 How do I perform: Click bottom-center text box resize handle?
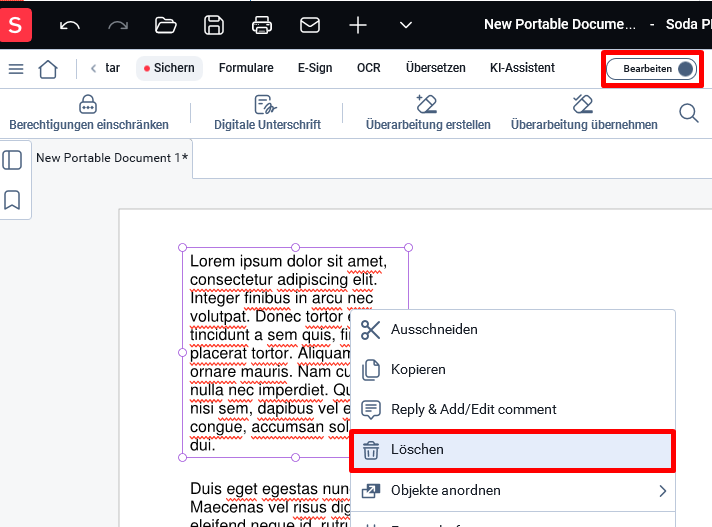click(296, 458)
